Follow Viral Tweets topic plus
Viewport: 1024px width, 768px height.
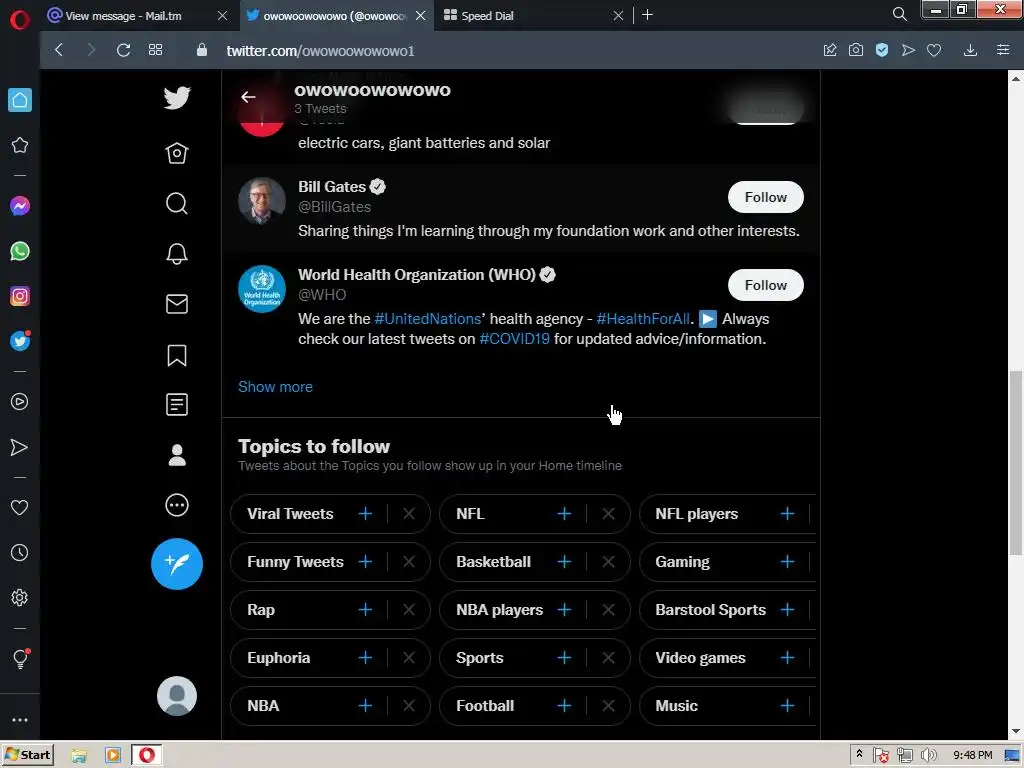pos(365,514)
